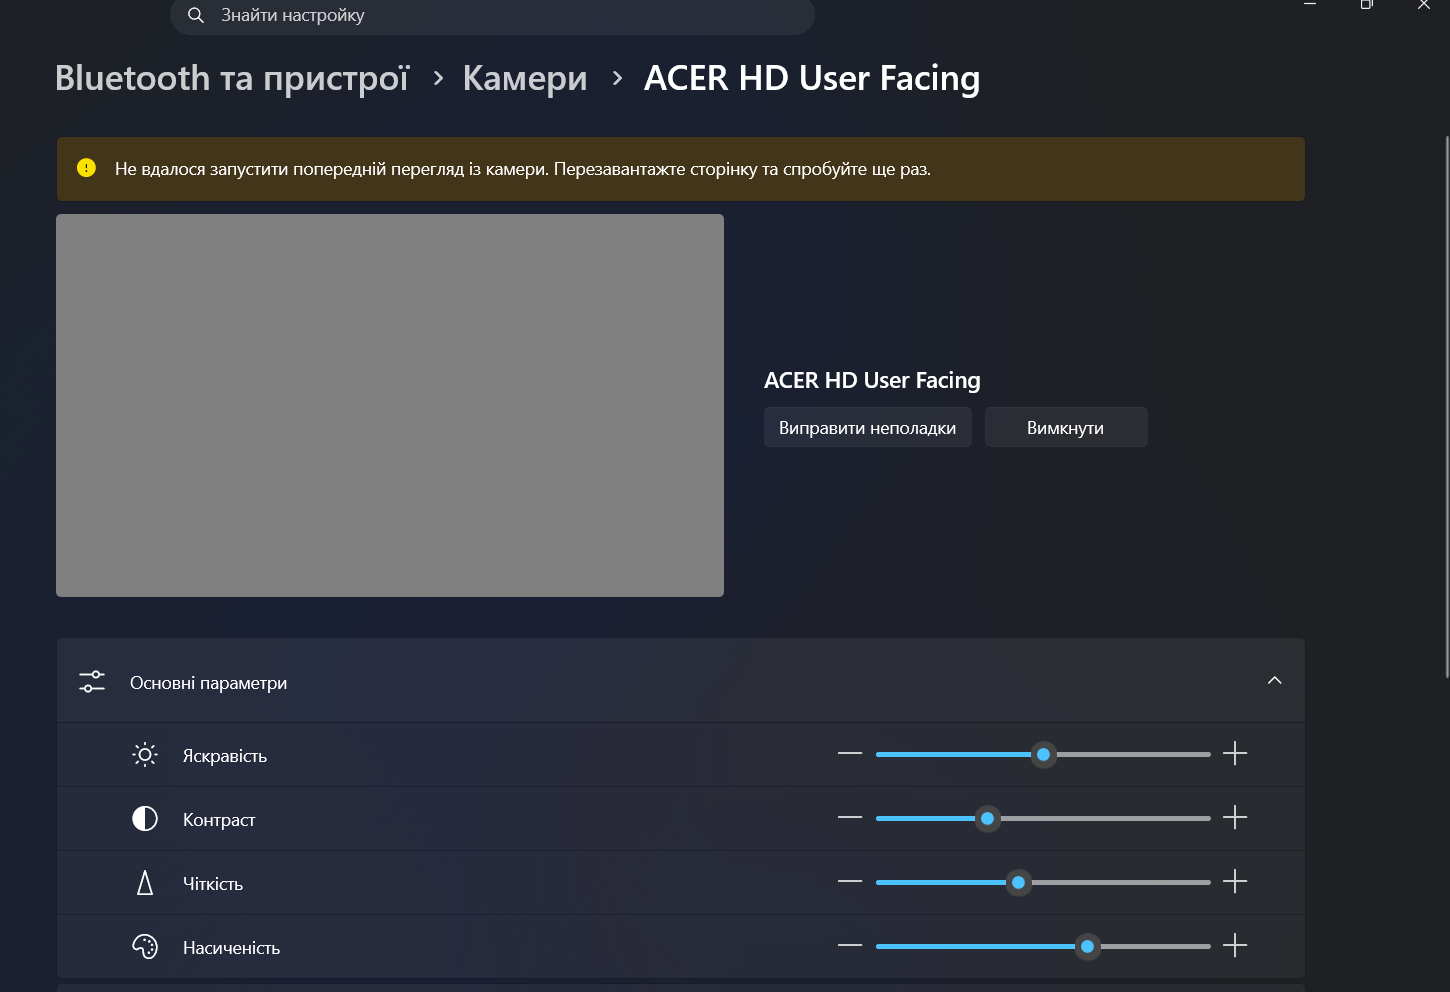
Task: Open Bluetooth та пристрої breadcrumb
Action: (x=232, y=78)
